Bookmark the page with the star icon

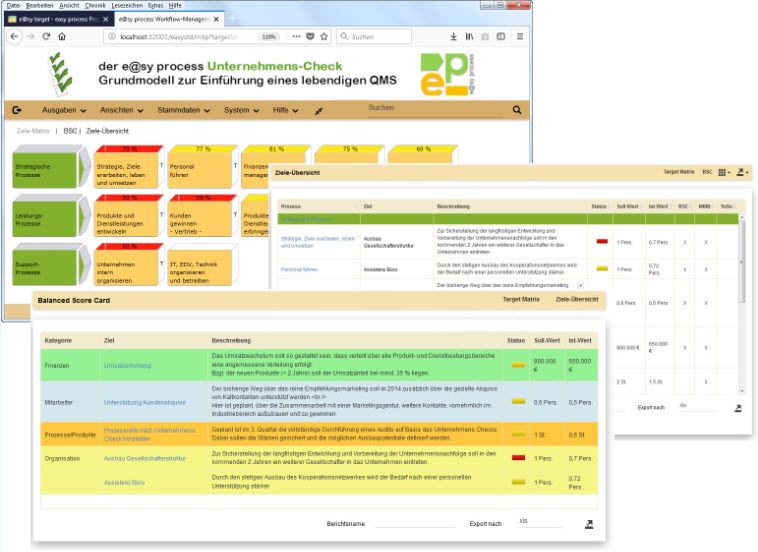[324, 36]
